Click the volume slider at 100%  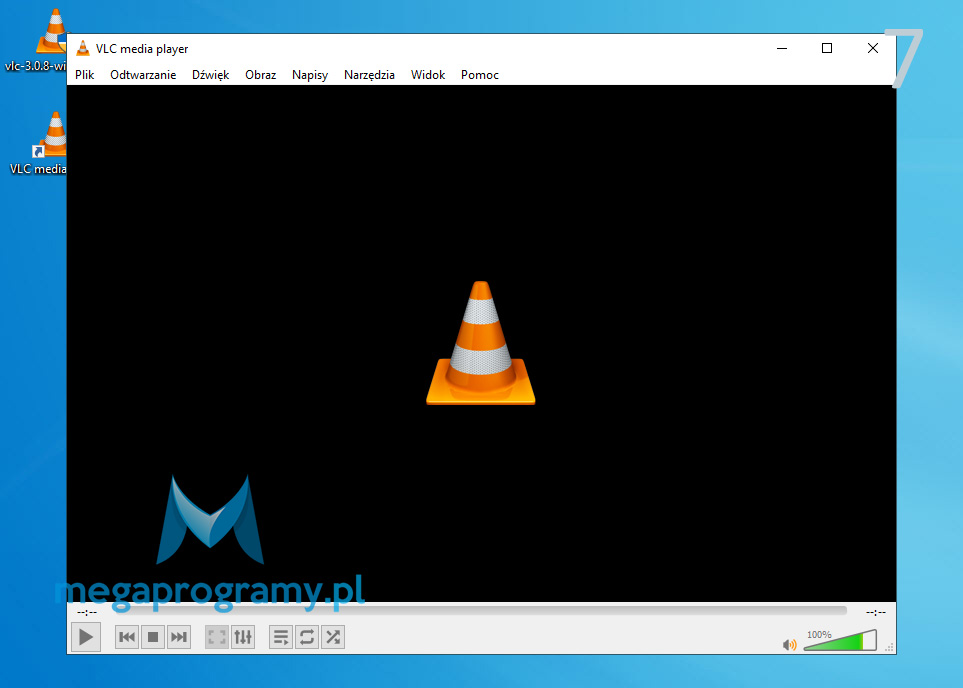pos(840,640)
